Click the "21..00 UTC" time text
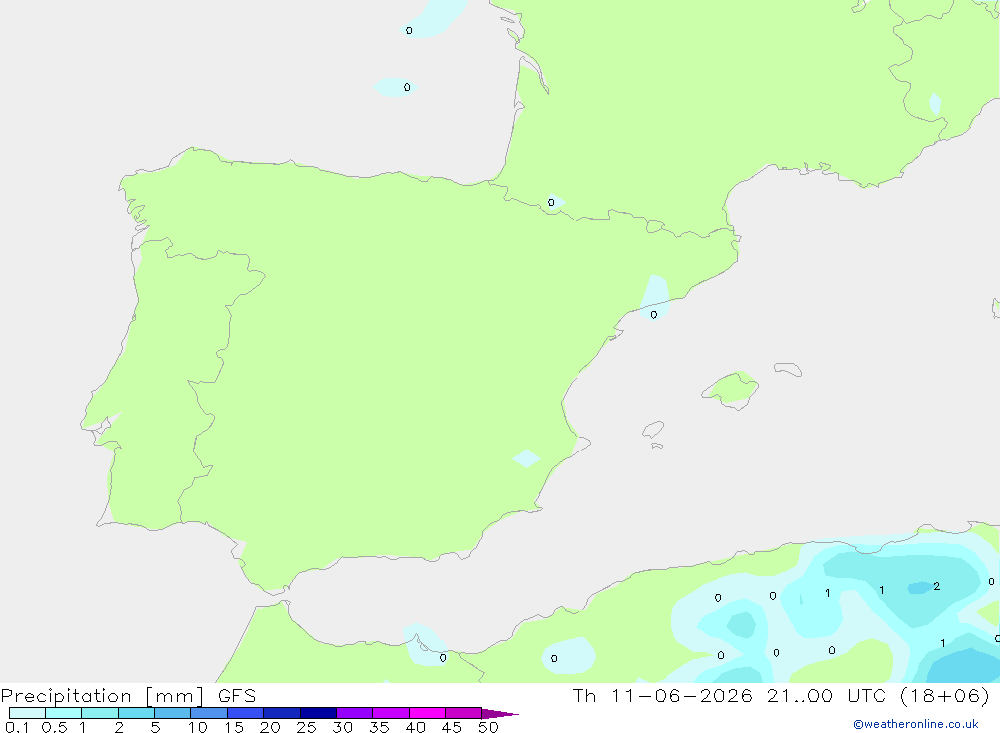This screenshot has height=733, width=1000. 827,695
